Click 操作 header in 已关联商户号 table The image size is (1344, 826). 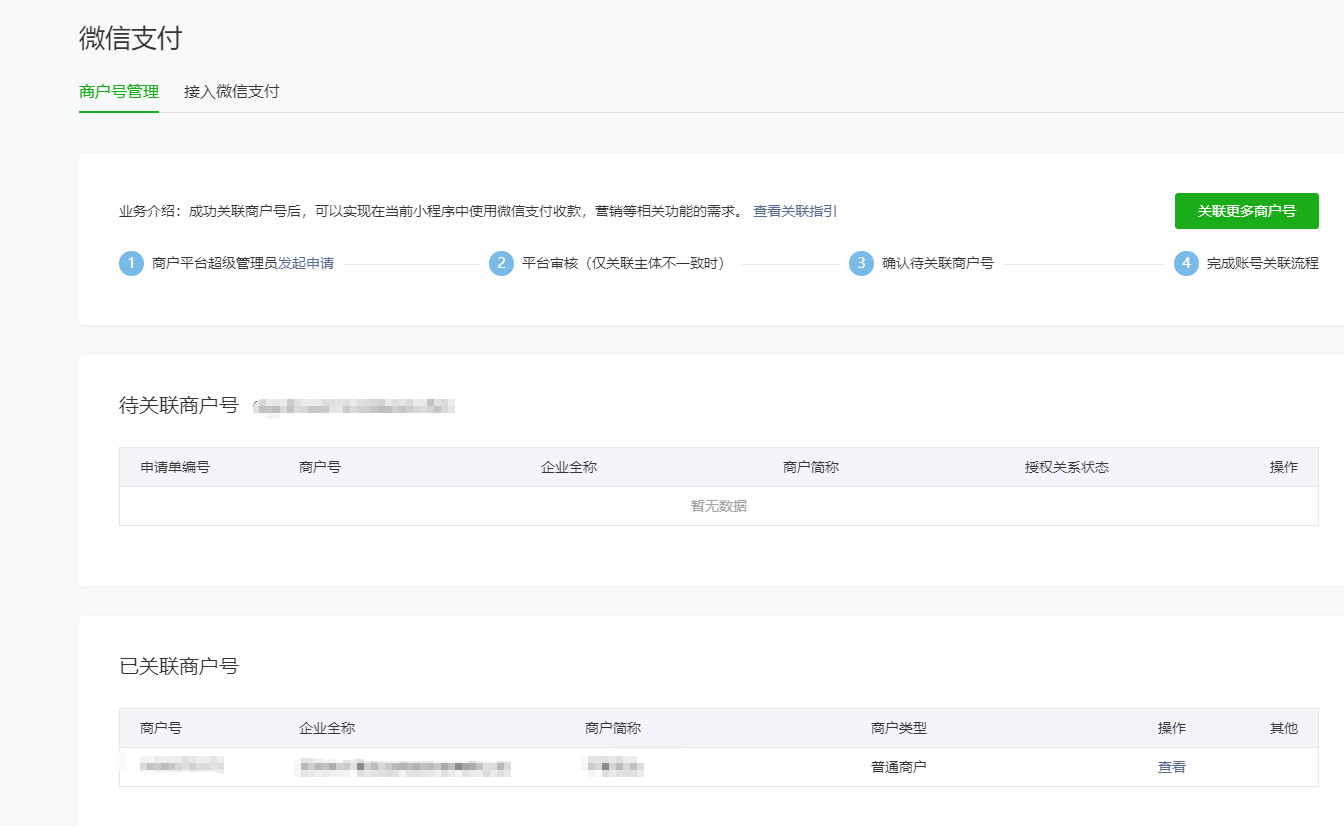[x=1172, y=728]
